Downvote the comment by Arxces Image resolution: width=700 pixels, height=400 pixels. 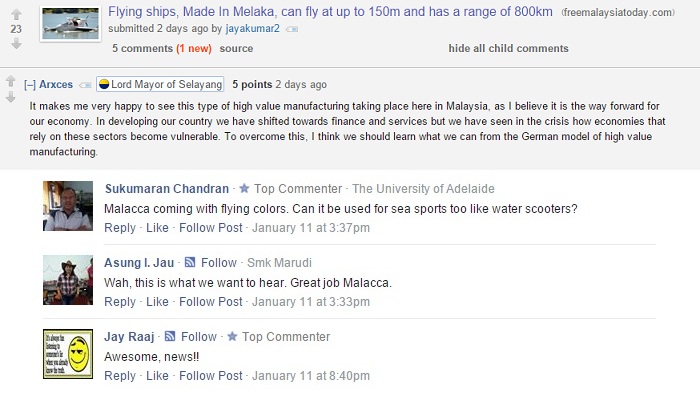[10, 97]
